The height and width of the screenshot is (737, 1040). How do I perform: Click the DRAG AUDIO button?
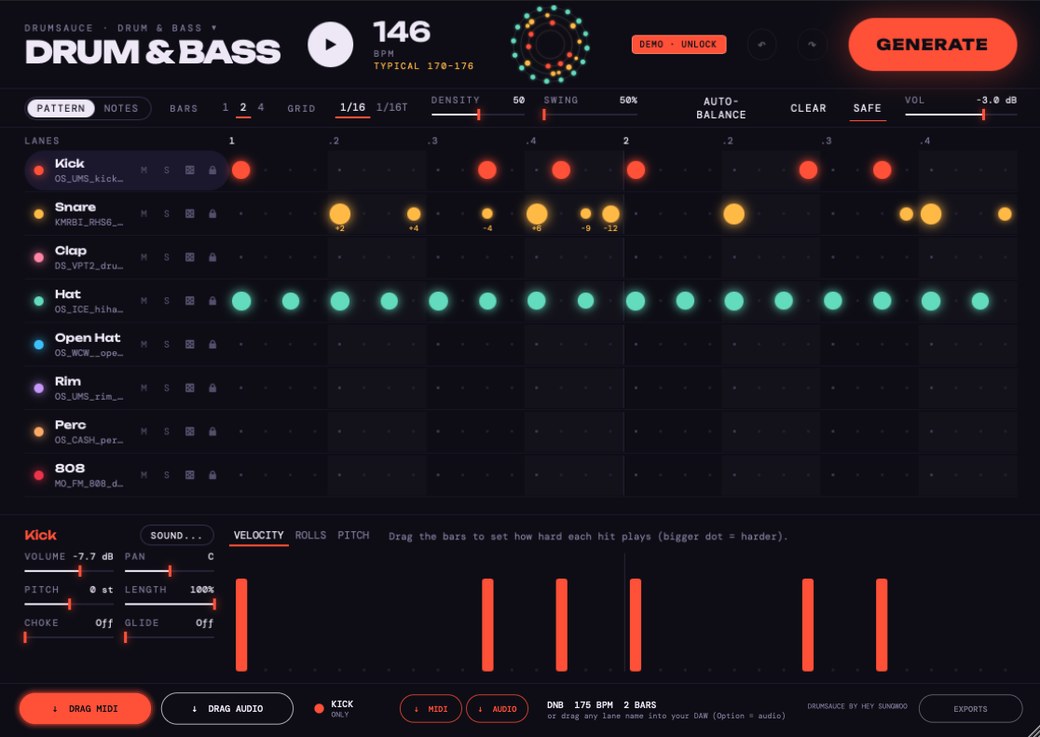point(227,708)
